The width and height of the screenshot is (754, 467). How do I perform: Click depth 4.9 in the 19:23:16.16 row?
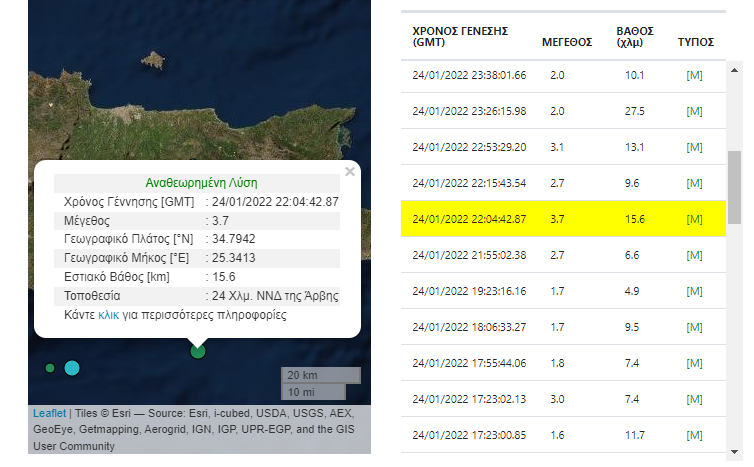point(632,291)
